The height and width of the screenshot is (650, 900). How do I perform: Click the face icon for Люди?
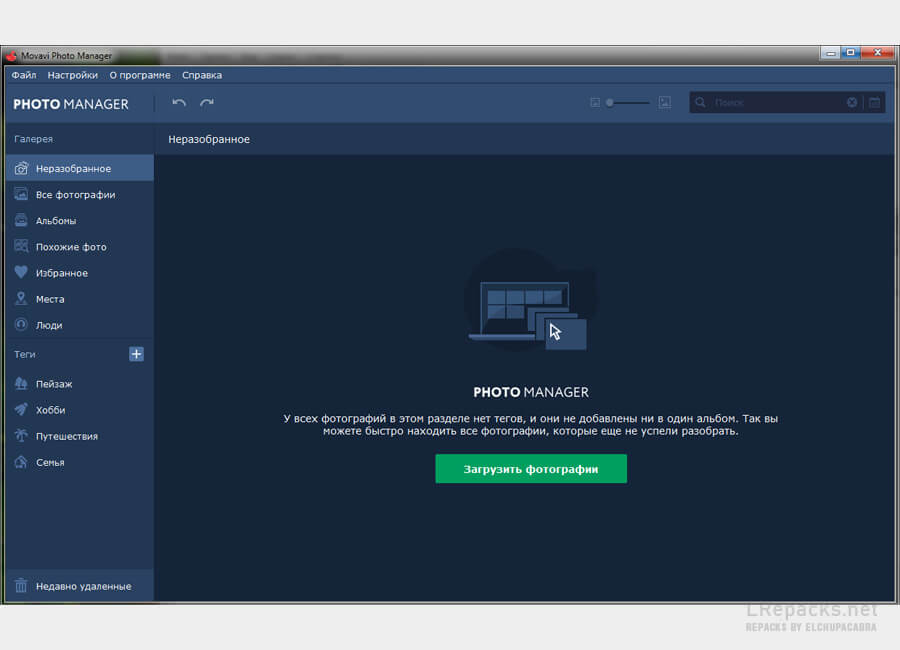coord(21,324)
